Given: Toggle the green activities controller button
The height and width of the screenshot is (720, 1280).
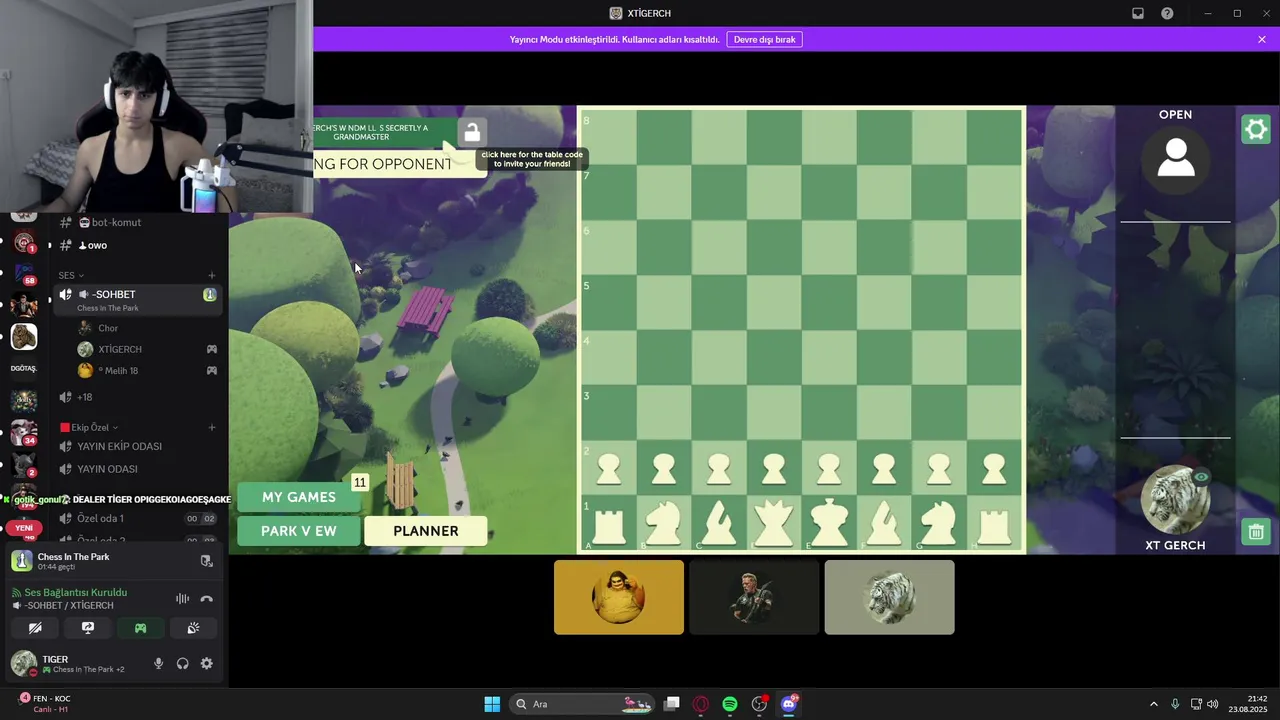Looking at the screenshot, I should [140, 628].
